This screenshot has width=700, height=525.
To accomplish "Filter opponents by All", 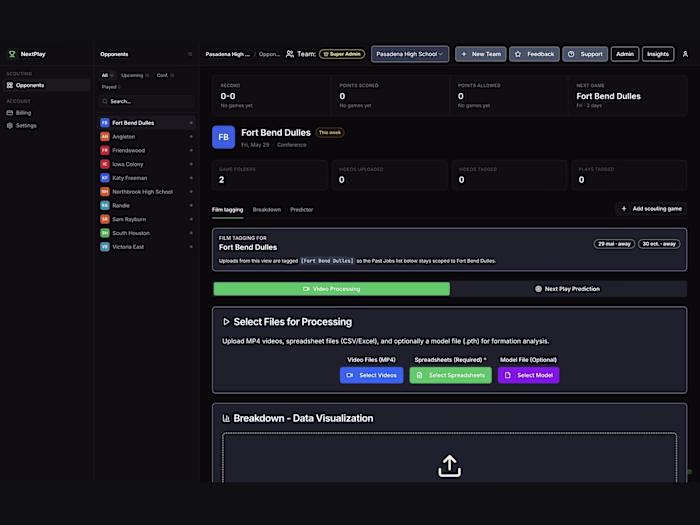I will coord(107,75).
